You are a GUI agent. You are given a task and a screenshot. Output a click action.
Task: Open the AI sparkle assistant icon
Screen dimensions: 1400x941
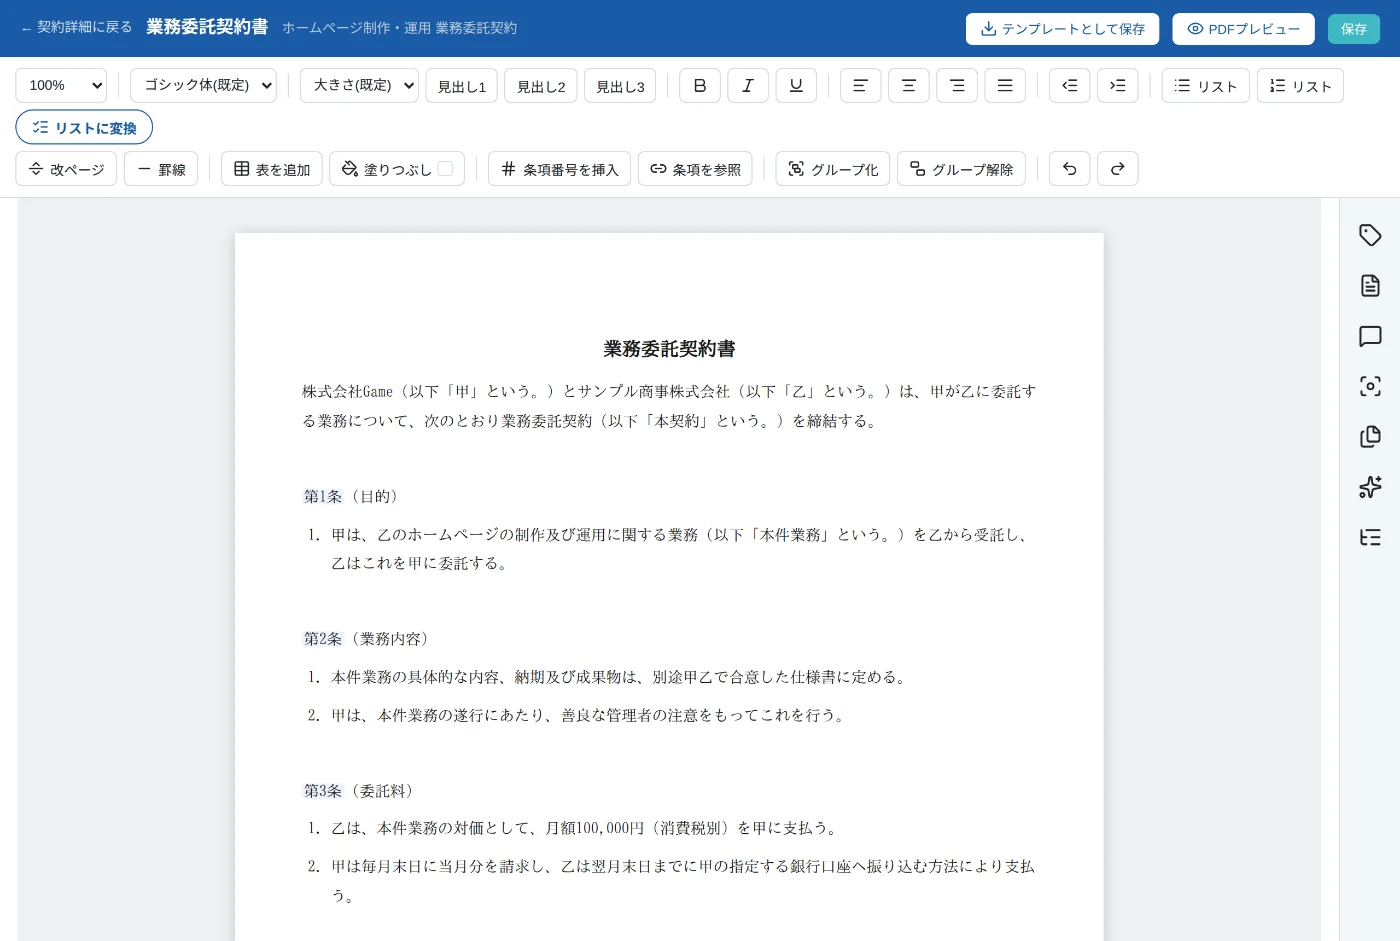(1370, 487)
